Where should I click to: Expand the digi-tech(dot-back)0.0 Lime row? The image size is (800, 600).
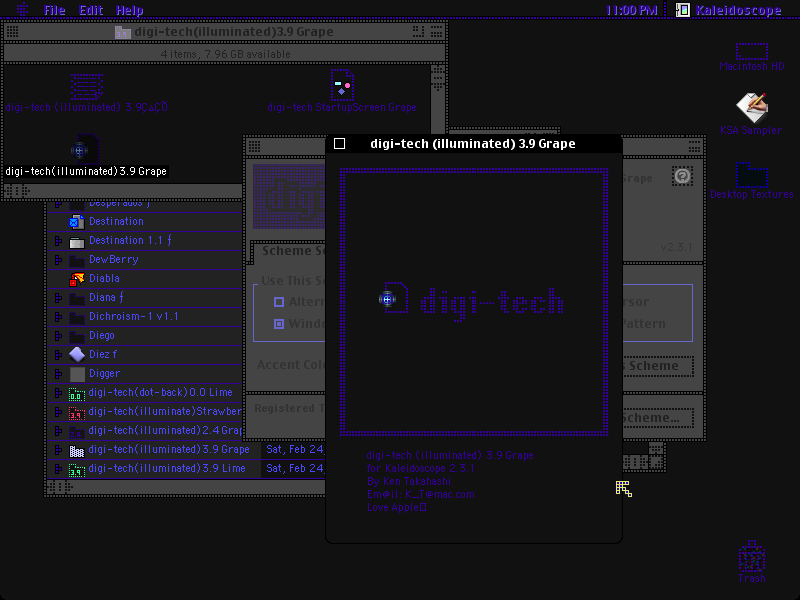click(x=58, y=393)
